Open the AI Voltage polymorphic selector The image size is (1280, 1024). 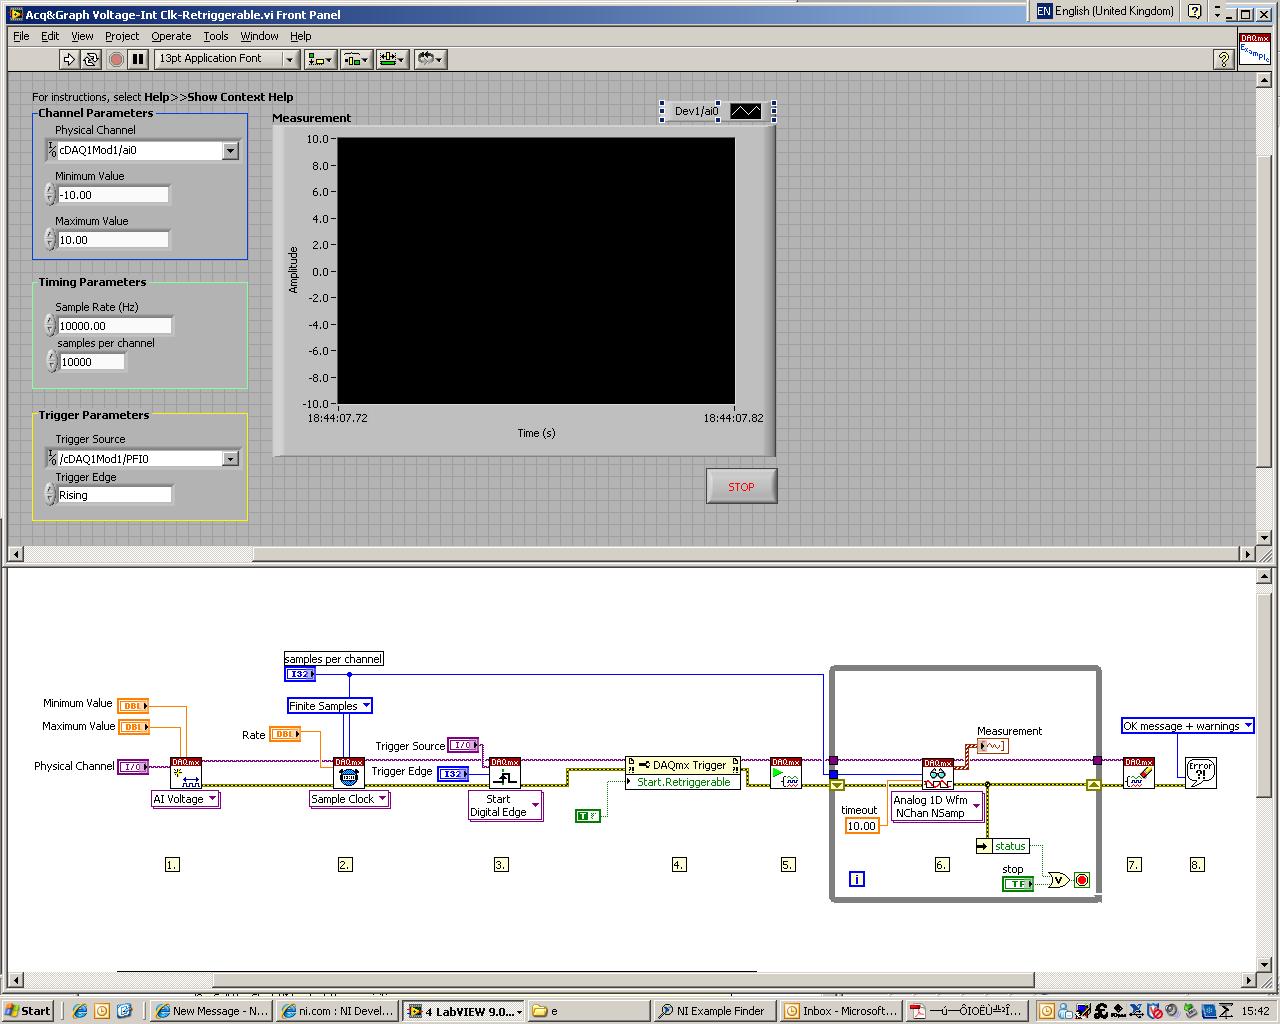coord(185,799)
